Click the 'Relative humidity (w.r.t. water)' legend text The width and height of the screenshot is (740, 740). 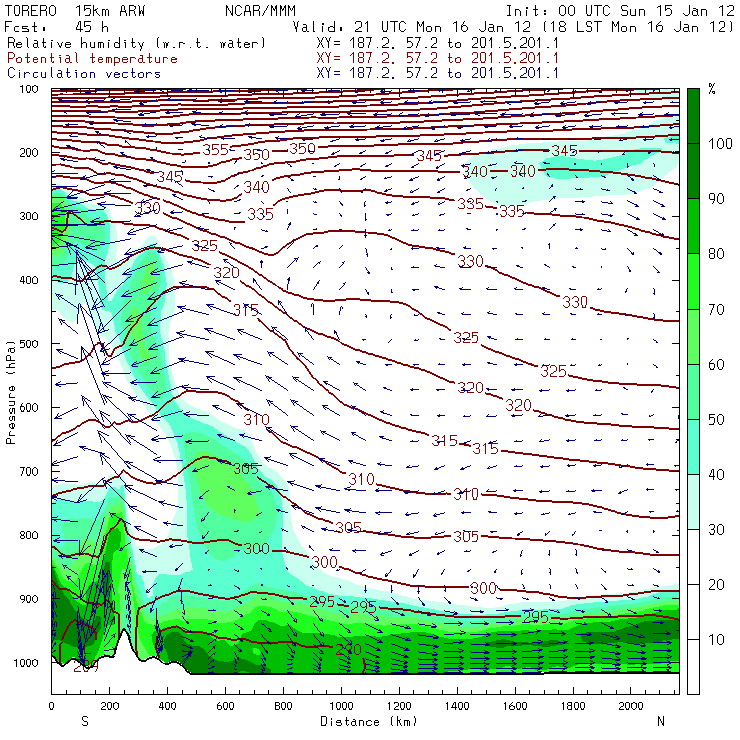[x=136, y=43]
